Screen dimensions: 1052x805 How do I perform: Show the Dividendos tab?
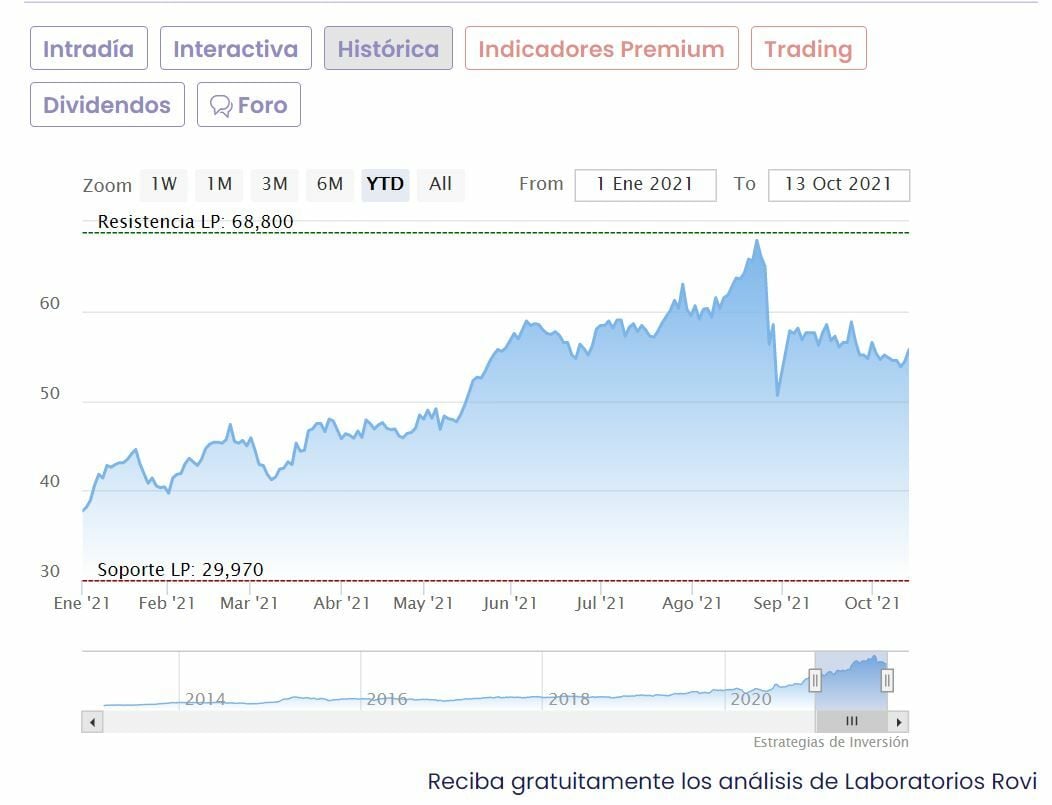(x=107, y=105)
